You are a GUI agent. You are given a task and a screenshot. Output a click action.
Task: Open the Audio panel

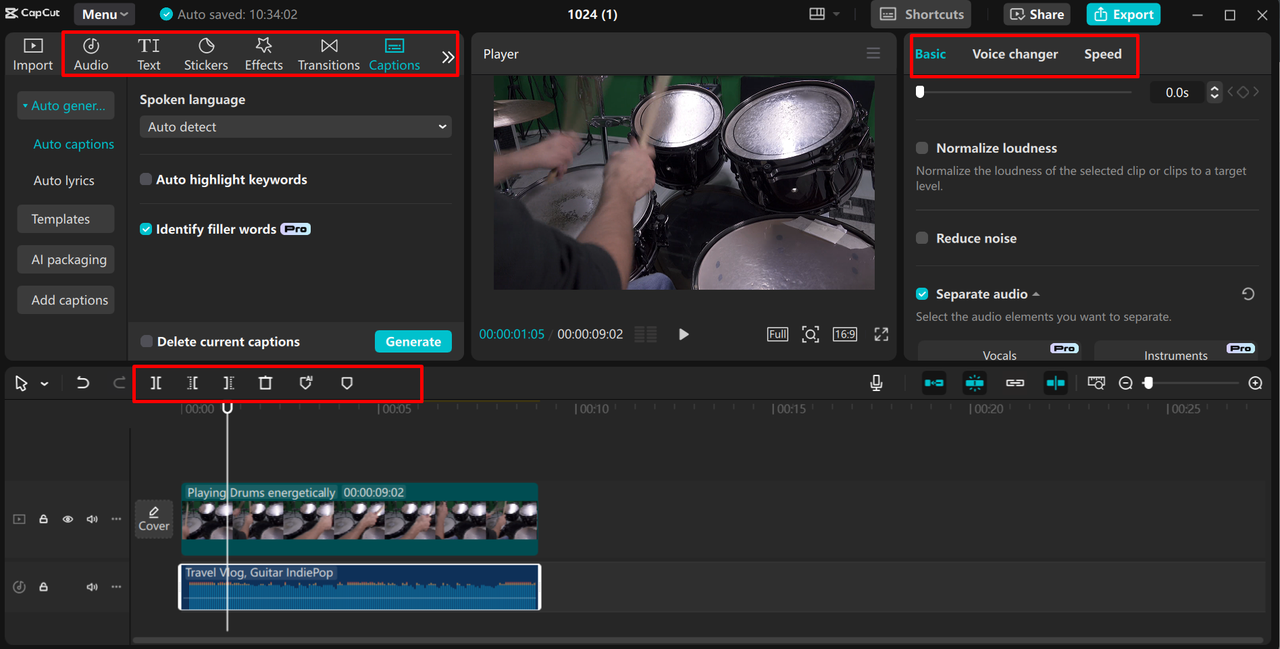[91, 54]
